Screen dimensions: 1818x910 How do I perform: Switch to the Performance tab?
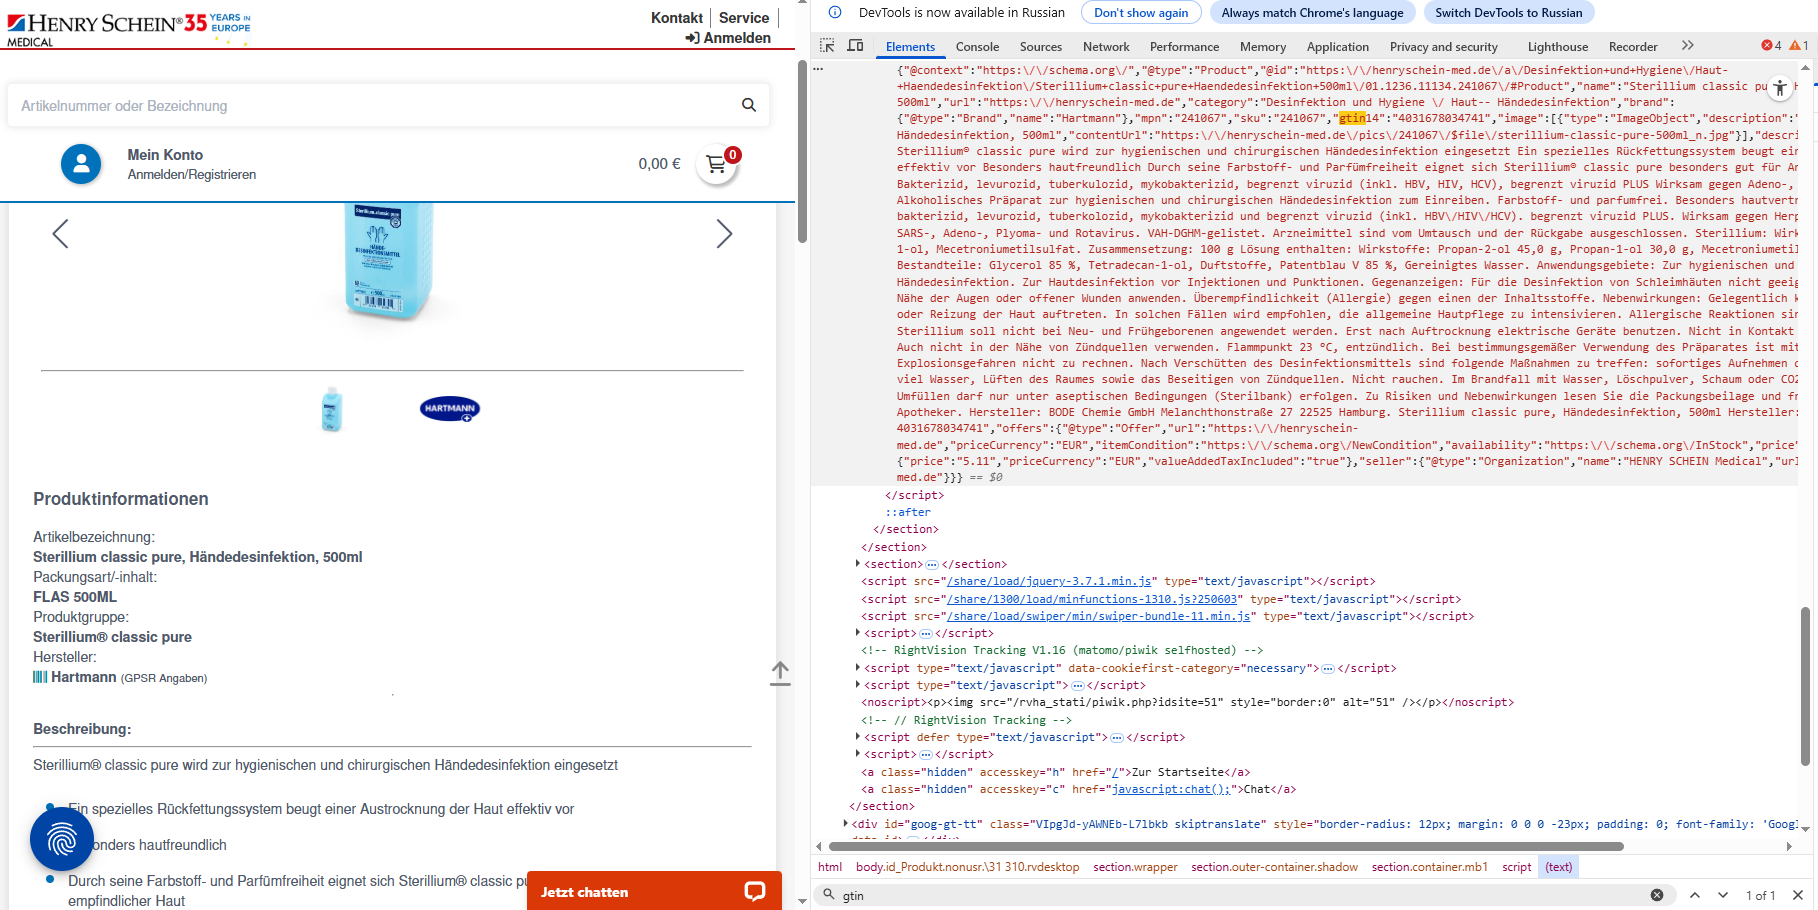(1184, 47)
